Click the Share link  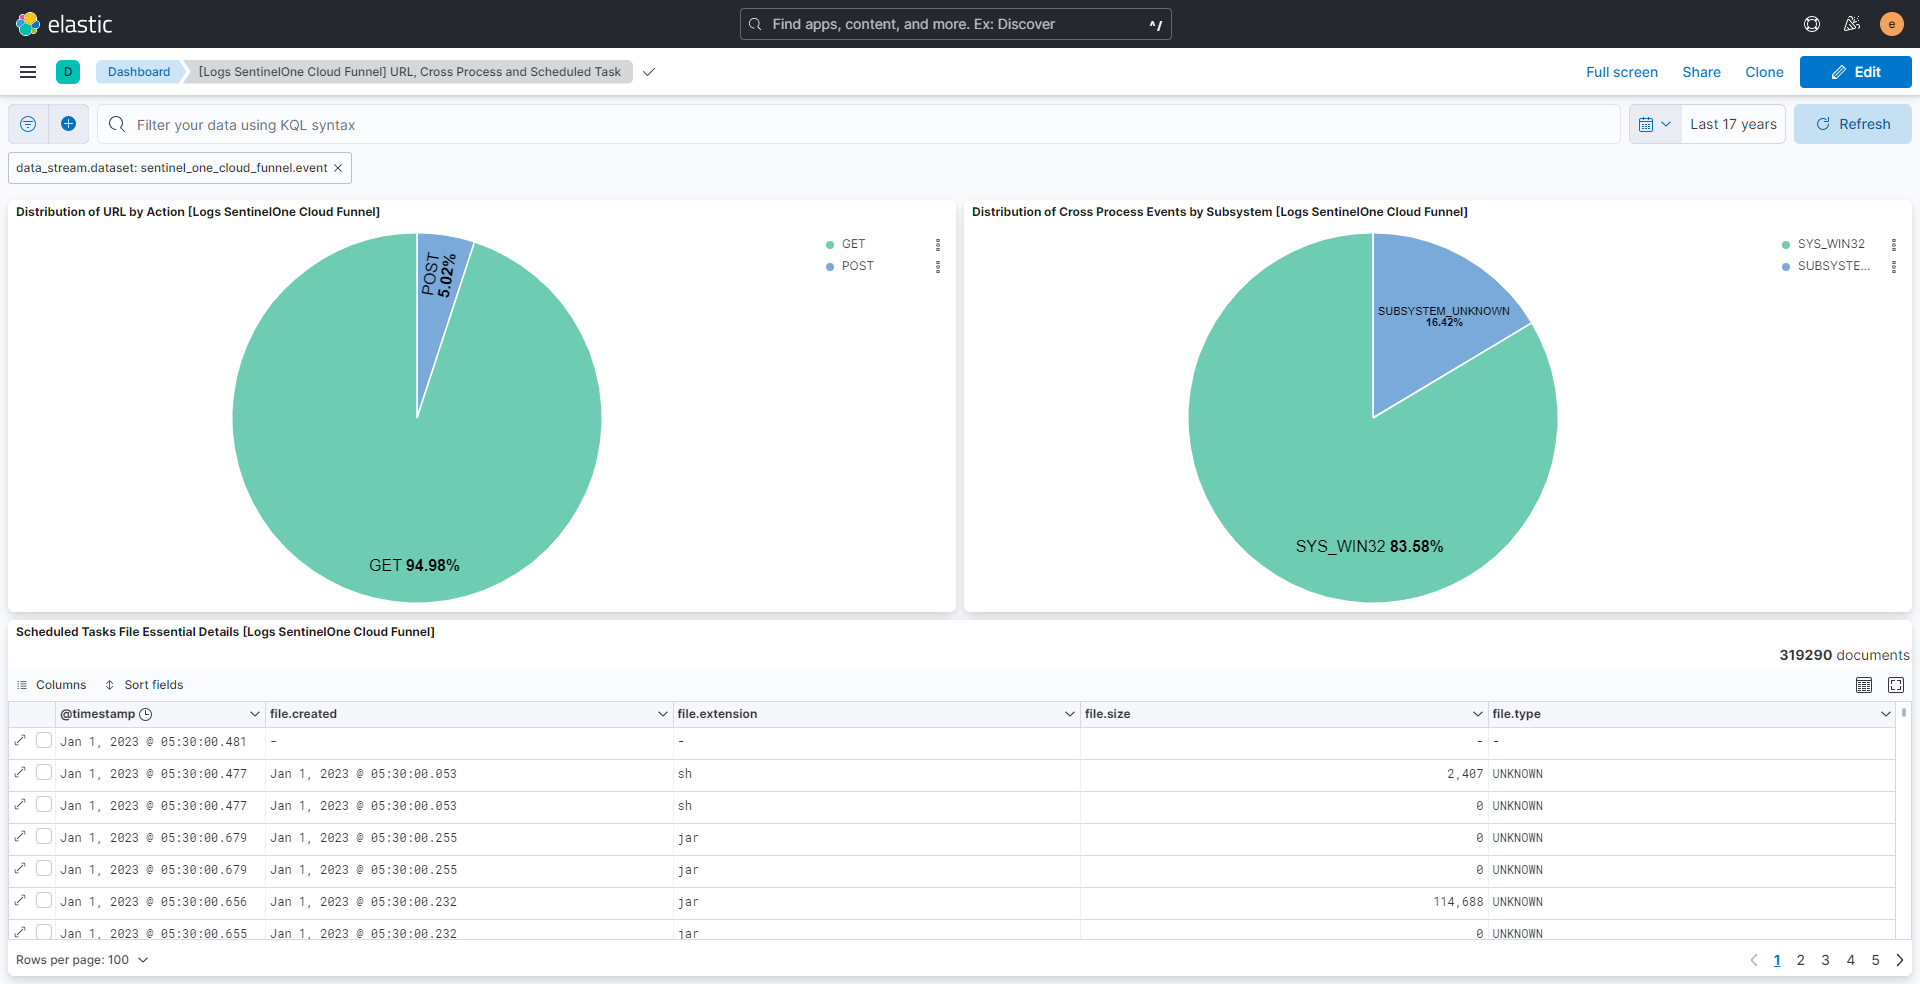pyautogui.click(x=1701, y=72)
